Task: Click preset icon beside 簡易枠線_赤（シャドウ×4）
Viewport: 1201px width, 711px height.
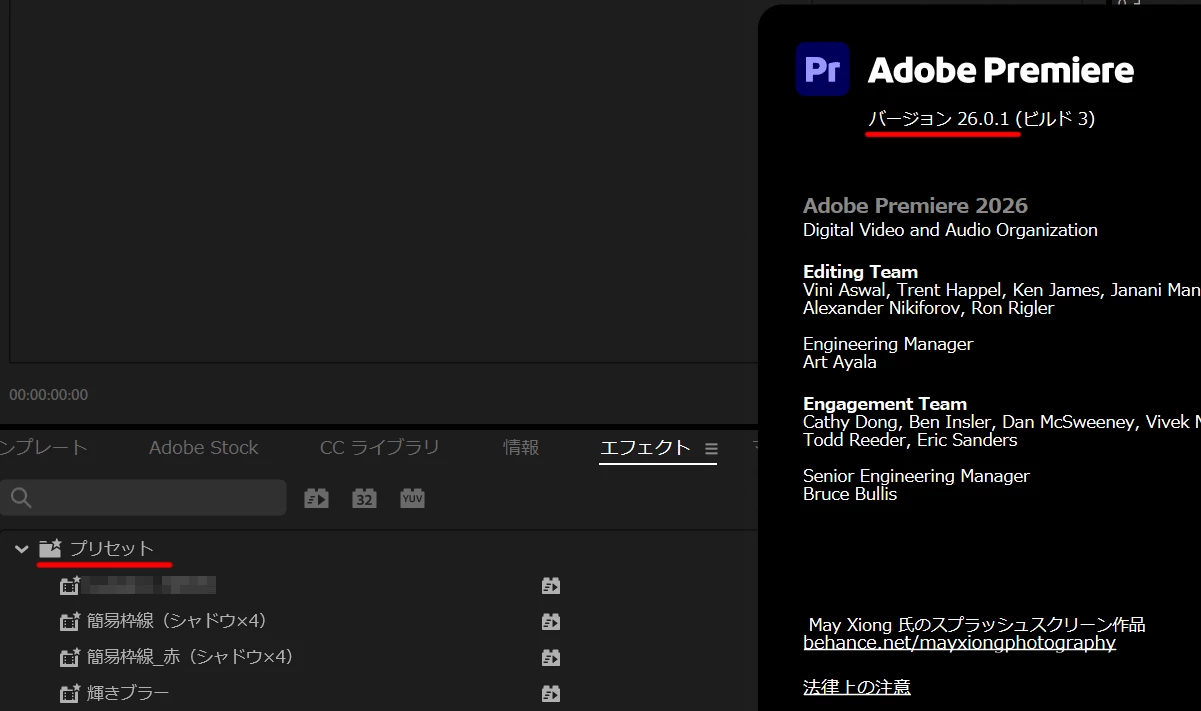Action: click(x=70, y=658)
